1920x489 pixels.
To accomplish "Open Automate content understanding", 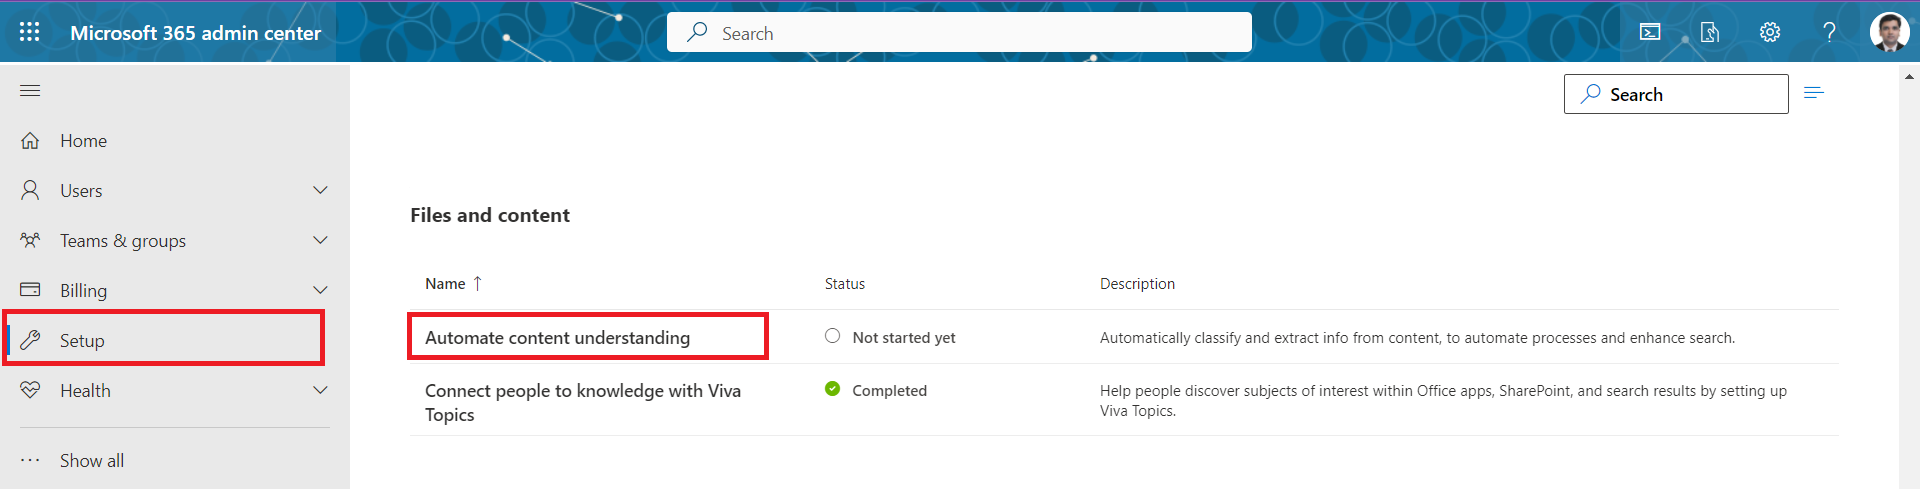I will click(x=557, y=338).
